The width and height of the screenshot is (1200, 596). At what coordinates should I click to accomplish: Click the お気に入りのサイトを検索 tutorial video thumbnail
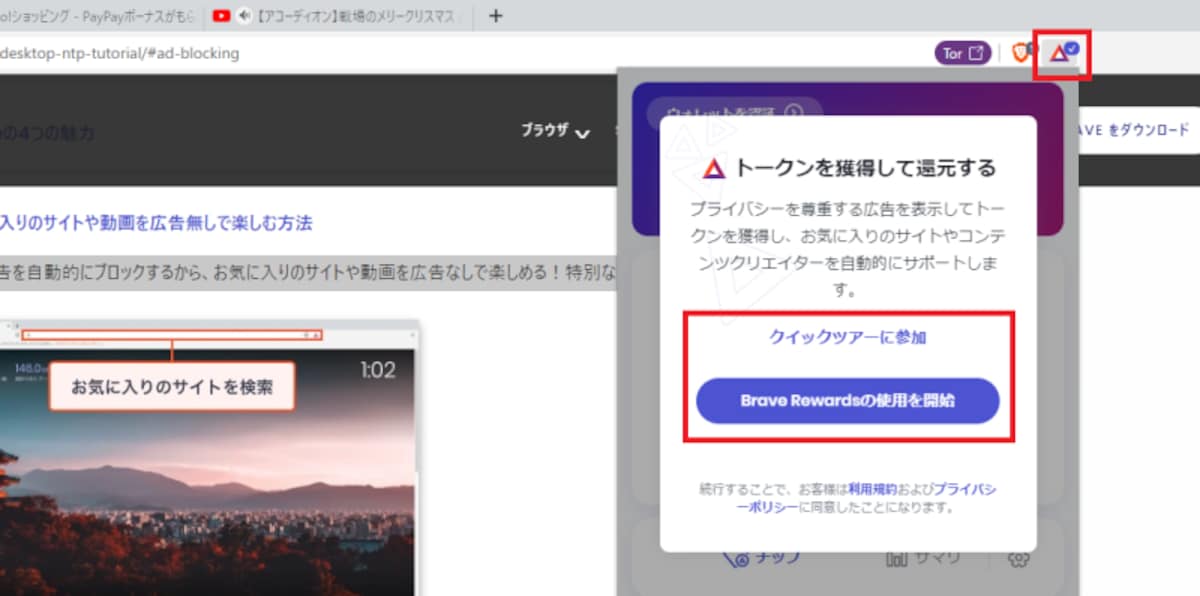(209, 458)
